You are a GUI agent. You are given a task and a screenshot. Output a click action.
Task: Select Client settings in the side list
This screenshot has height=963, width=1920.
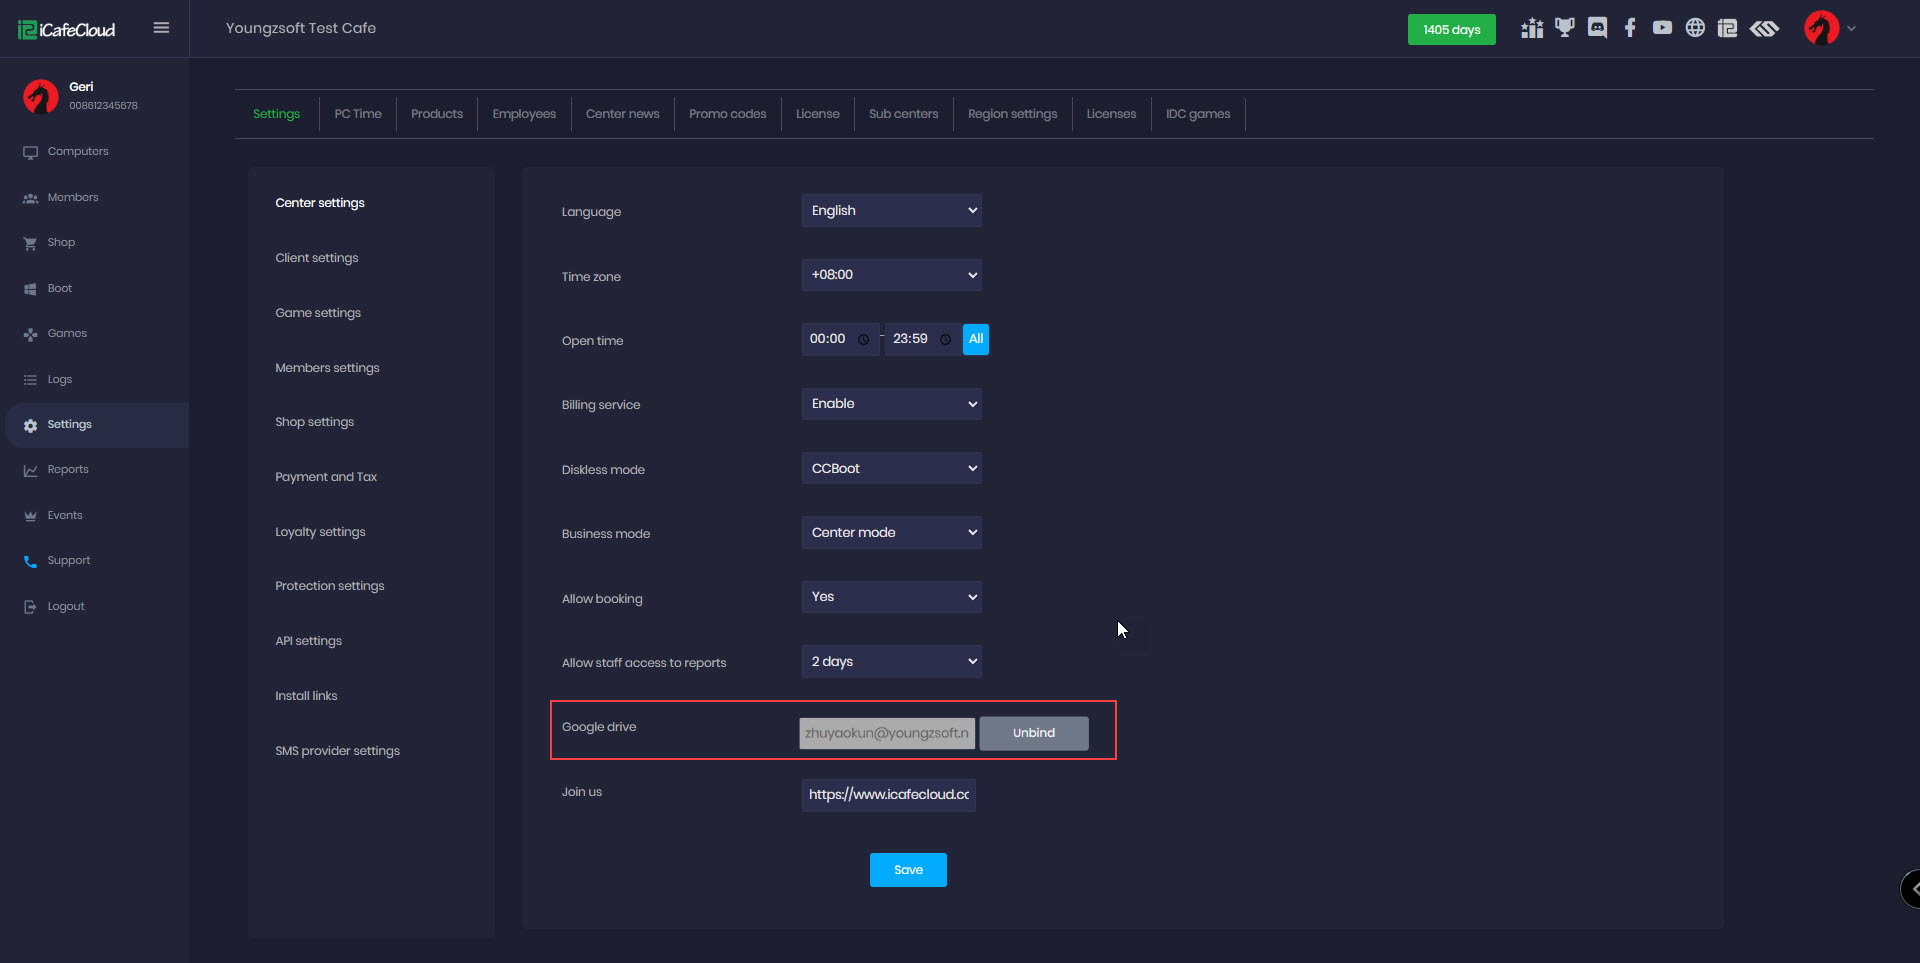317,258
